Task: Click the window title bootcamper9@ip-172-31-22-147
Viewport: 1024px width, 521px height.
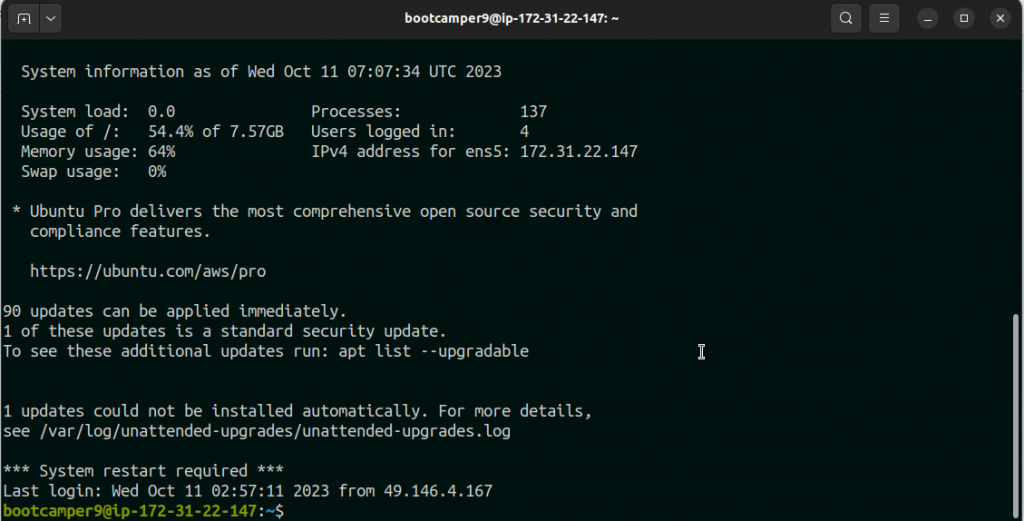Action: coord(511,18)
